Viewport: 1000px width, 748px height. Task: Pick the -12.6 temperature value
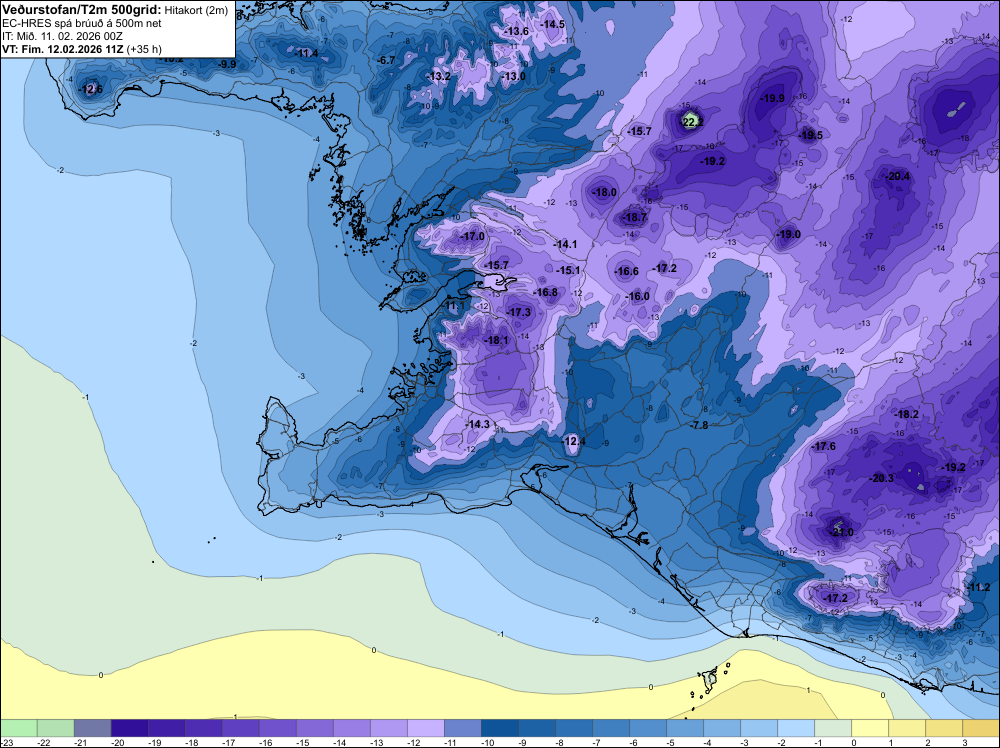(90, 89)
